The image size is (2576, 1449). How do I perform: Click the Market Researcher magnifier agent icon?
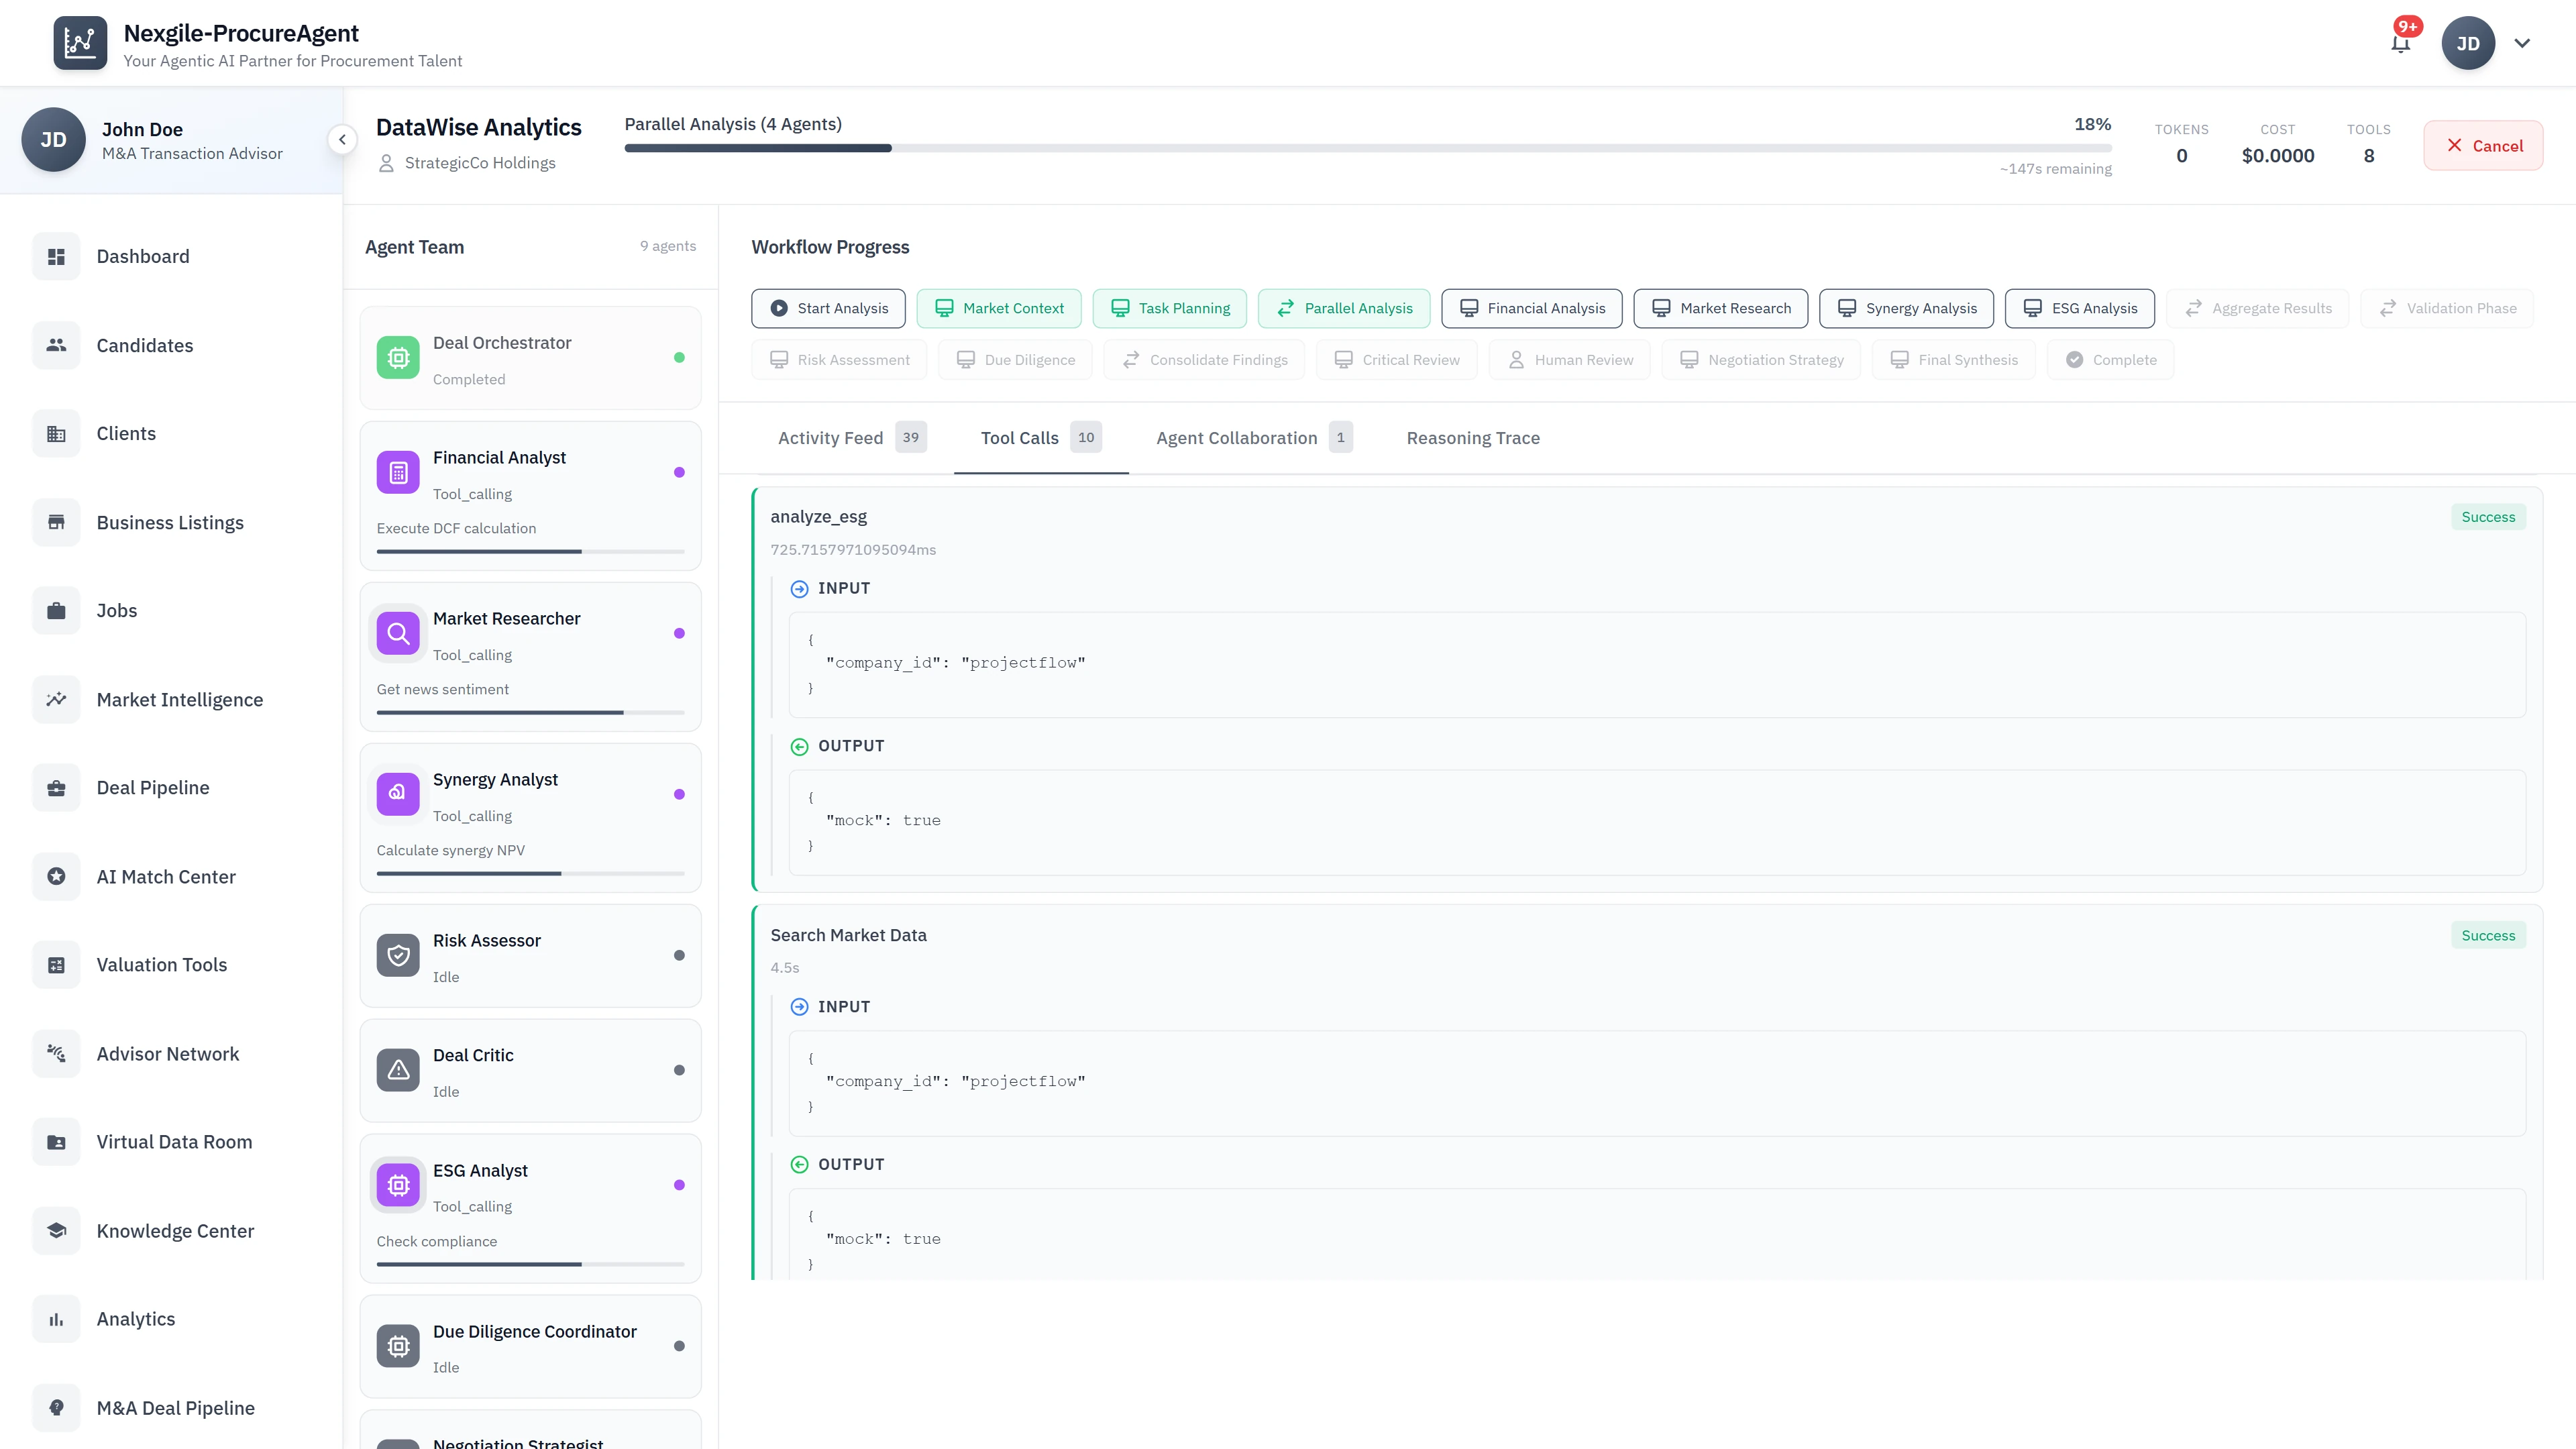click(x=398, y=633)
